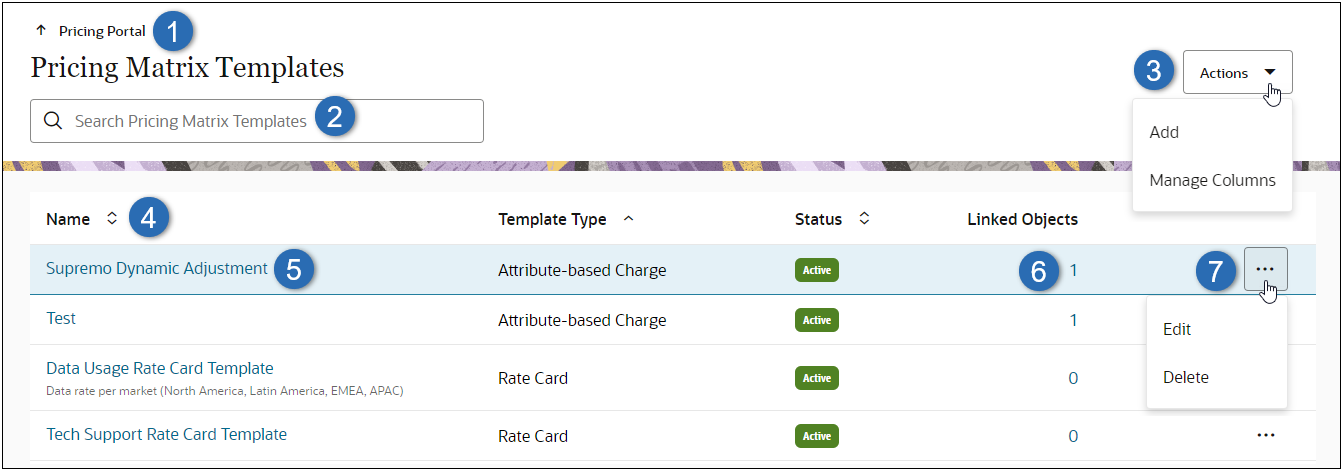Viewport: 1343px width, 471px height.
Task: Go back to the Pricing Portal link
Action: pos(102,31)
